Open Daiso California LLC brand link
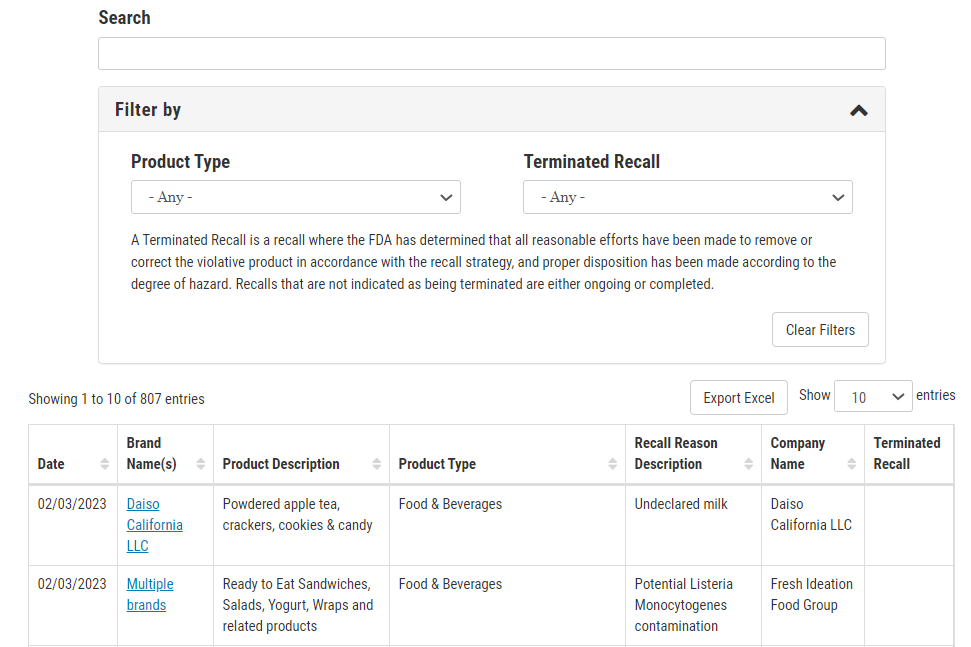971x647 pixels. point(154,525)
